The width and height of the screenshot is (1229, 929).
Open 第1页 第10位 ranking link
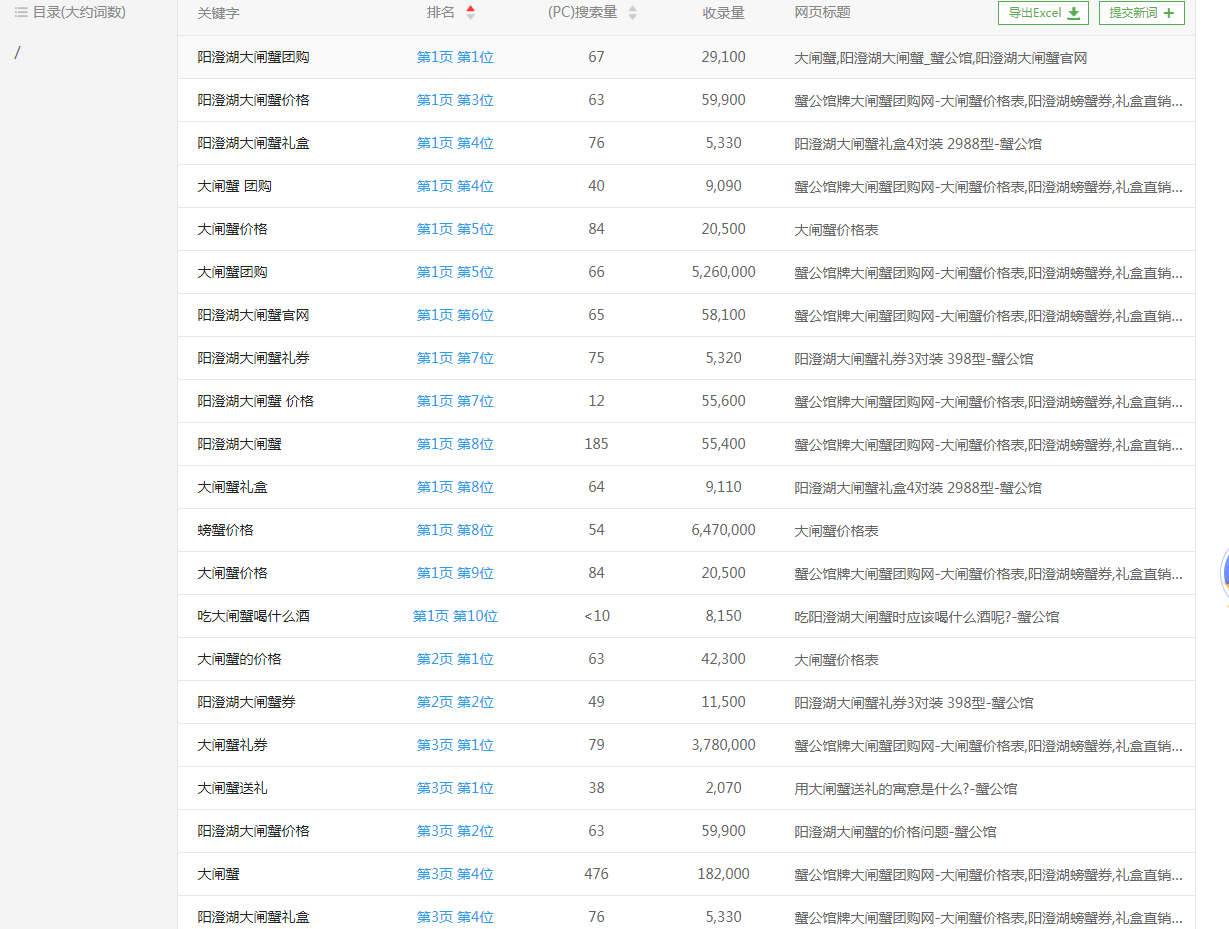pyautogui.click(x=455, y=616)
